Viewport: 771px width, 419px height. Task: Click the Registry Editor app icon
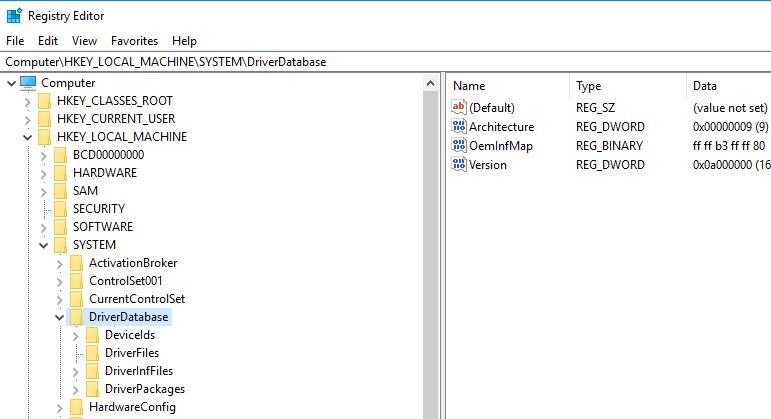click(x=14, y=16)
